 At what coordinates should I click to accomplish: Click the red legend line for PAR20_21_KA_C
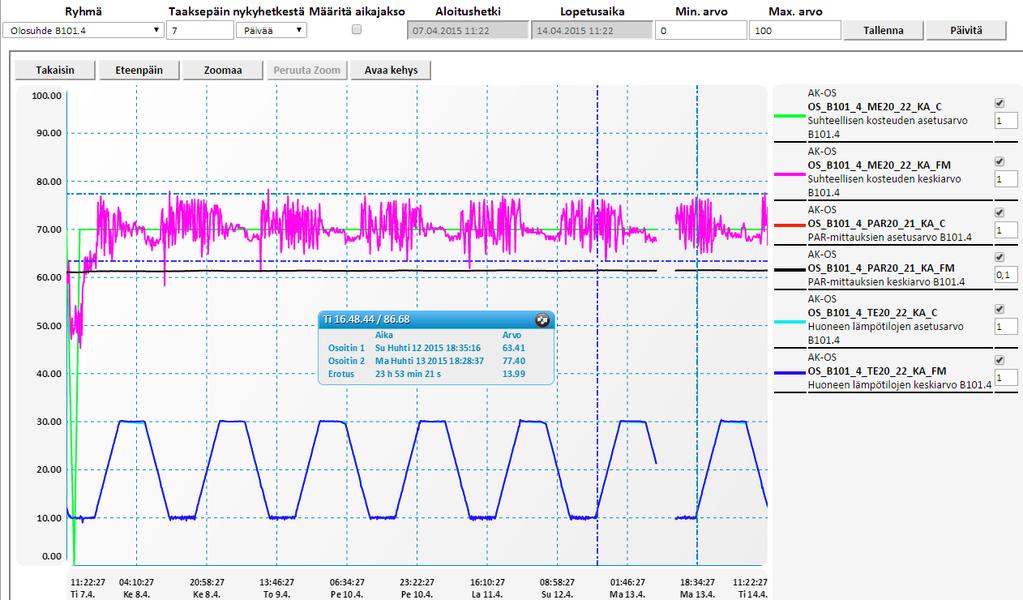(x=789, y=225)
